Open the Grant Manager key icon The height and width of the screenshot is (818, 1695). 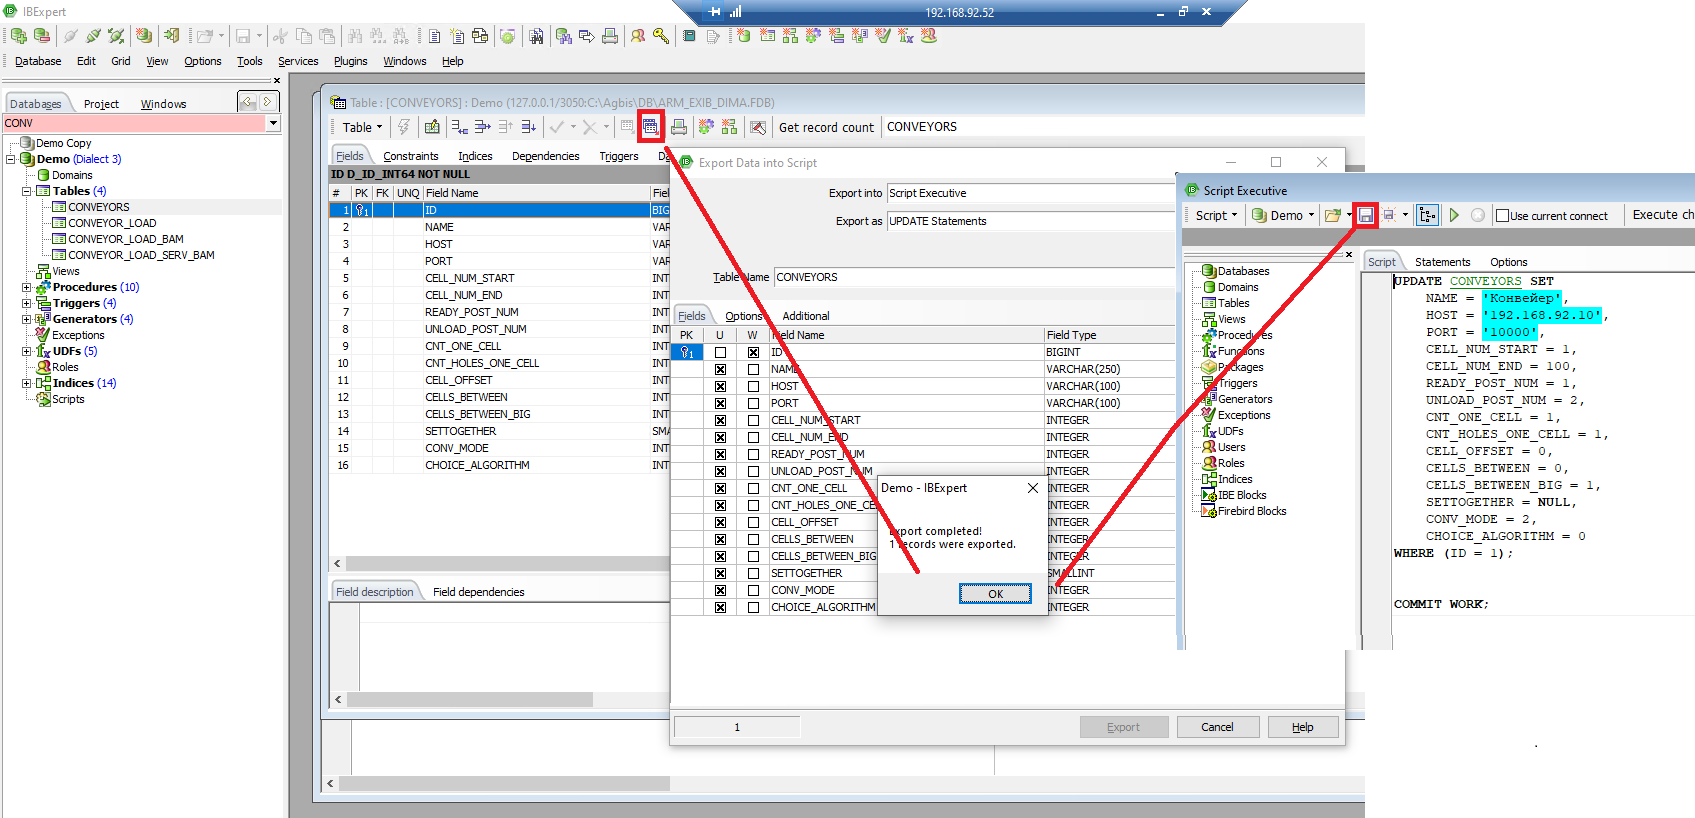pos(661,36)
